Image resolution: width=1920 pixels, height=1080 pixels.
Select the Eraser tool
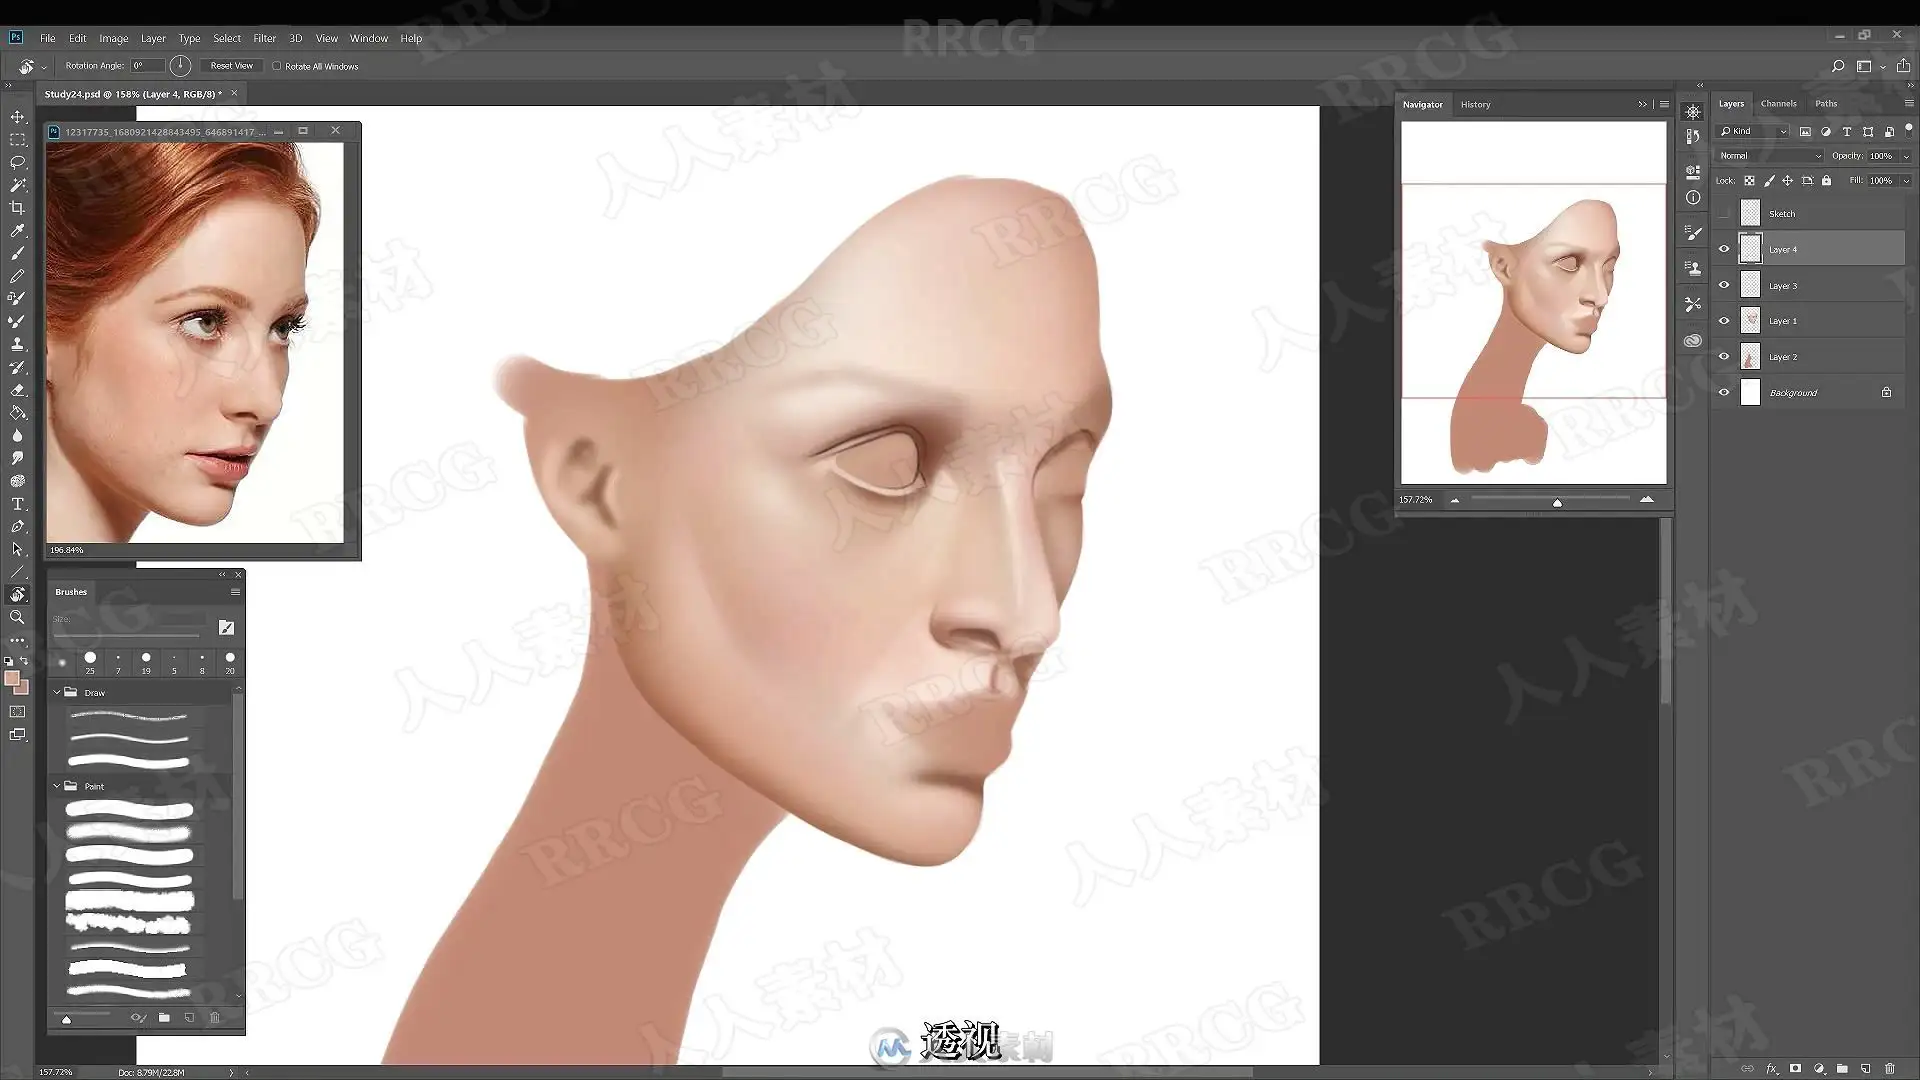[17, 390]
